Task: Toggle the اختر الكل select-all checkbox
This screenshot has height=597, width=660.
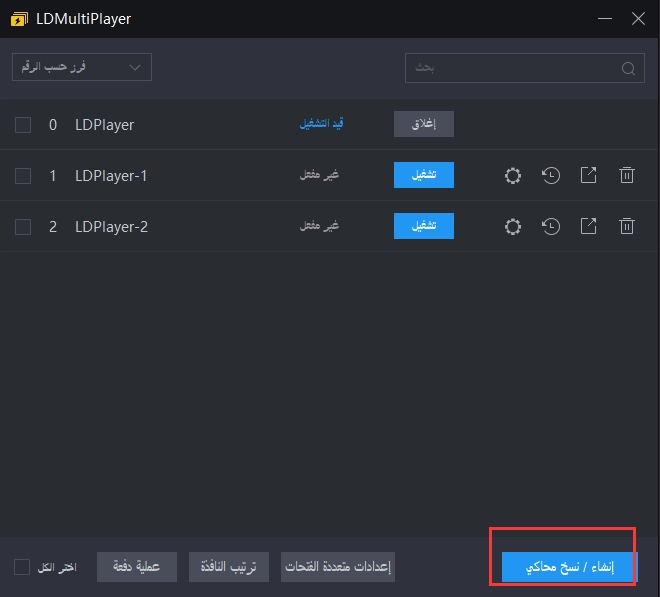Action: [x=22, y=567]
